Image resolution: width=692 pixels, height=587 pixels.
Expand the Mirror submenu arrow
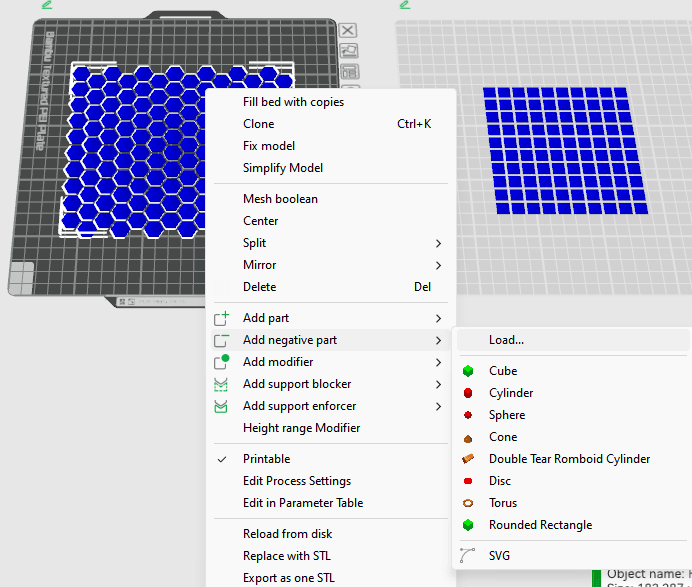pos(438,265)
